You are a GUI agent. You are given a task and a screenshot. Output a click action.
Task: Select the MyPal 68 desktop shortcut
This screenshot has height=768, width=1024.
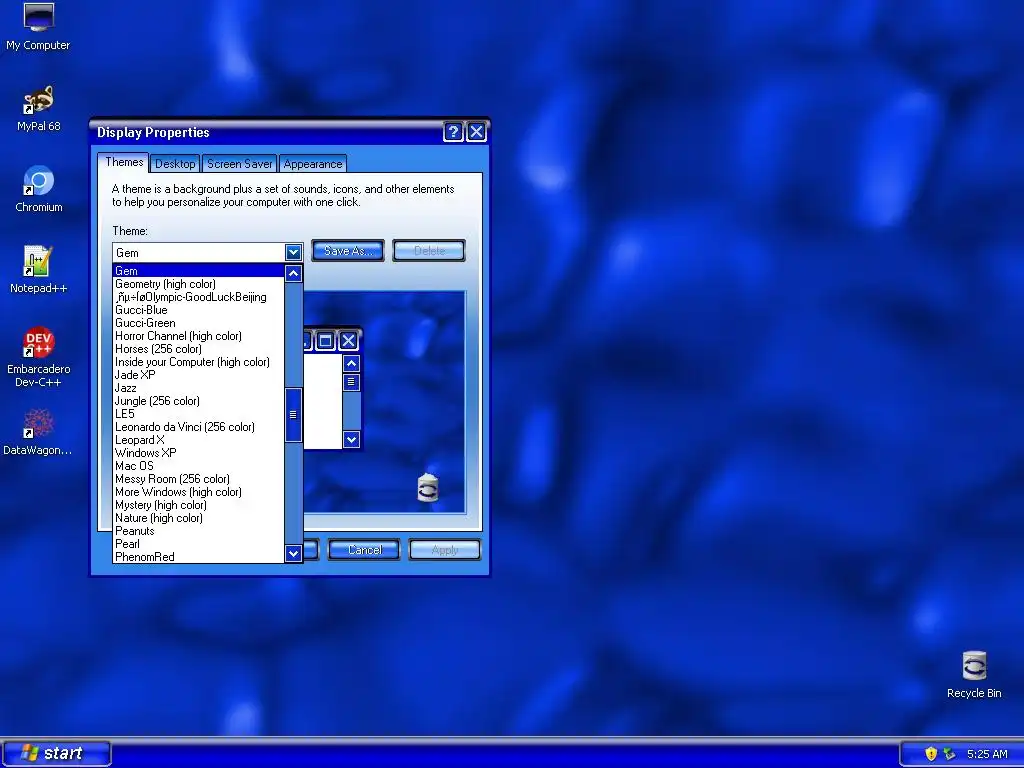38,108
